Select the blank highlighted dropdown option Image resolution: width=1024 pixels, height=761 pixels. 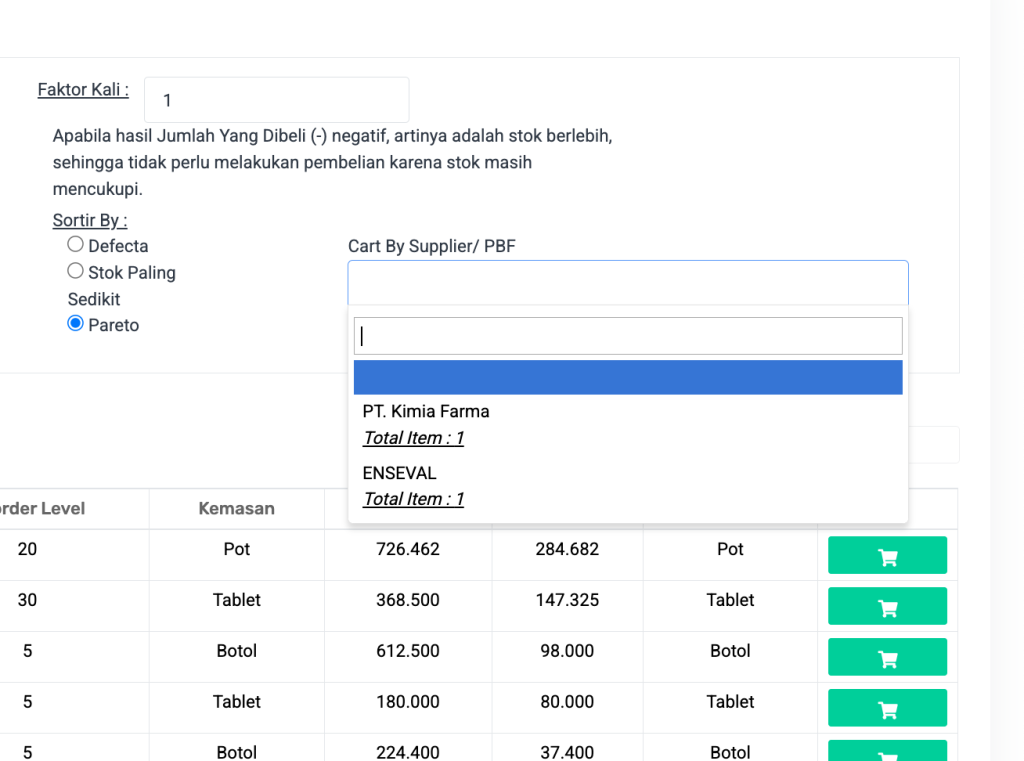click(x=627, y=378)
